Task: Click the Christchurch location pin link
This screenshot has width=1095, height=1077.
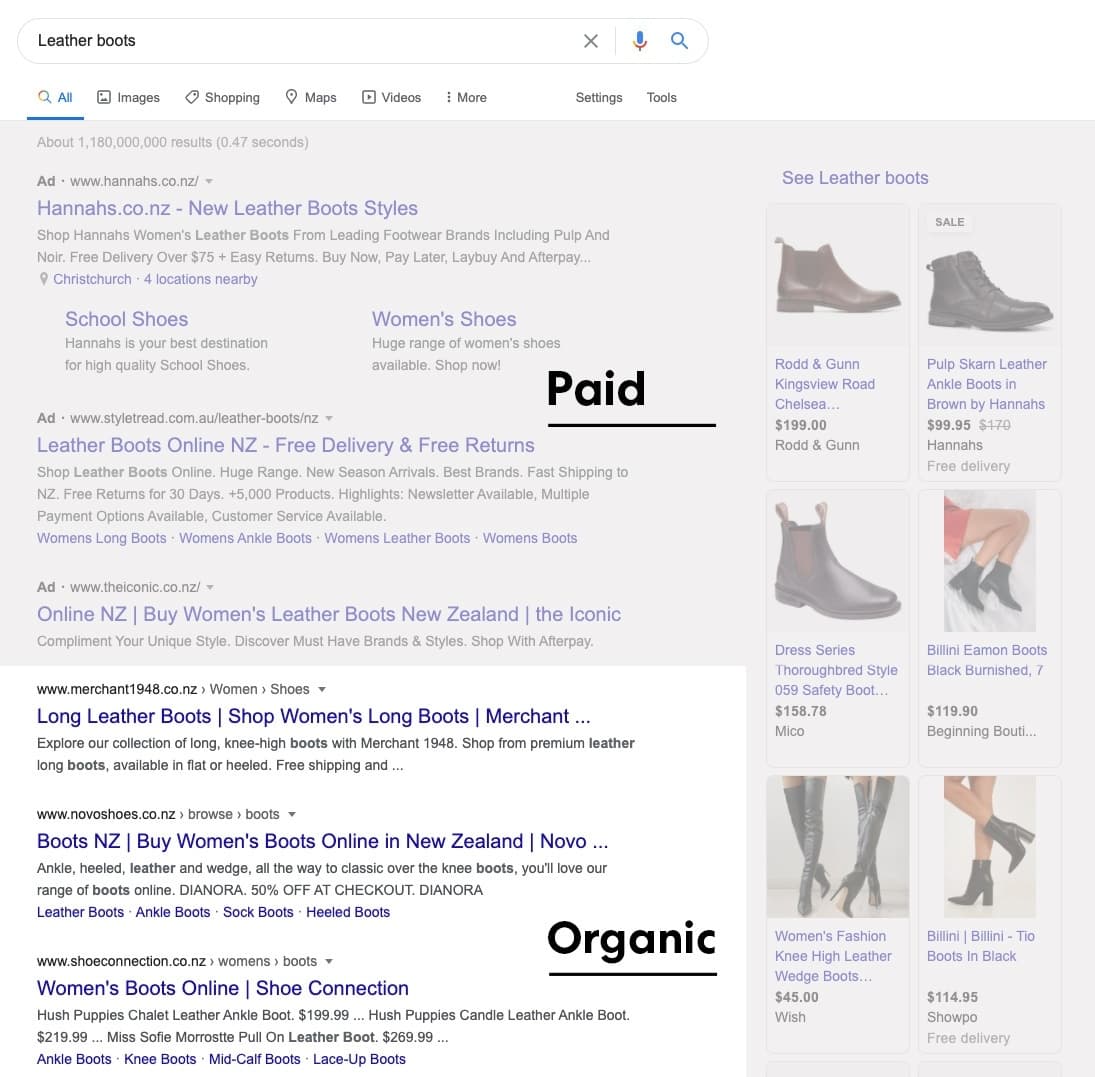Action: [x=91, y=279]
